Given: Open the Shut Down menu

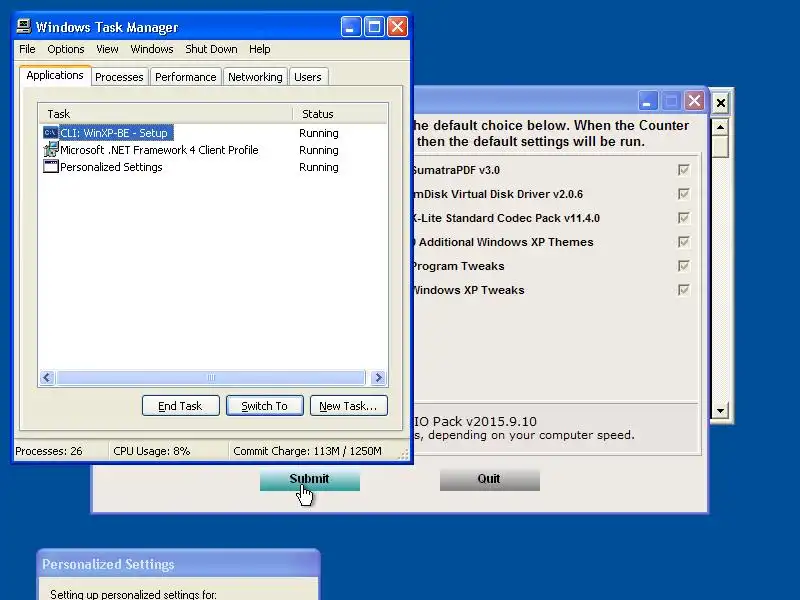Looking at the screenshot, I should pyautogui.click(x=211, y=49).
